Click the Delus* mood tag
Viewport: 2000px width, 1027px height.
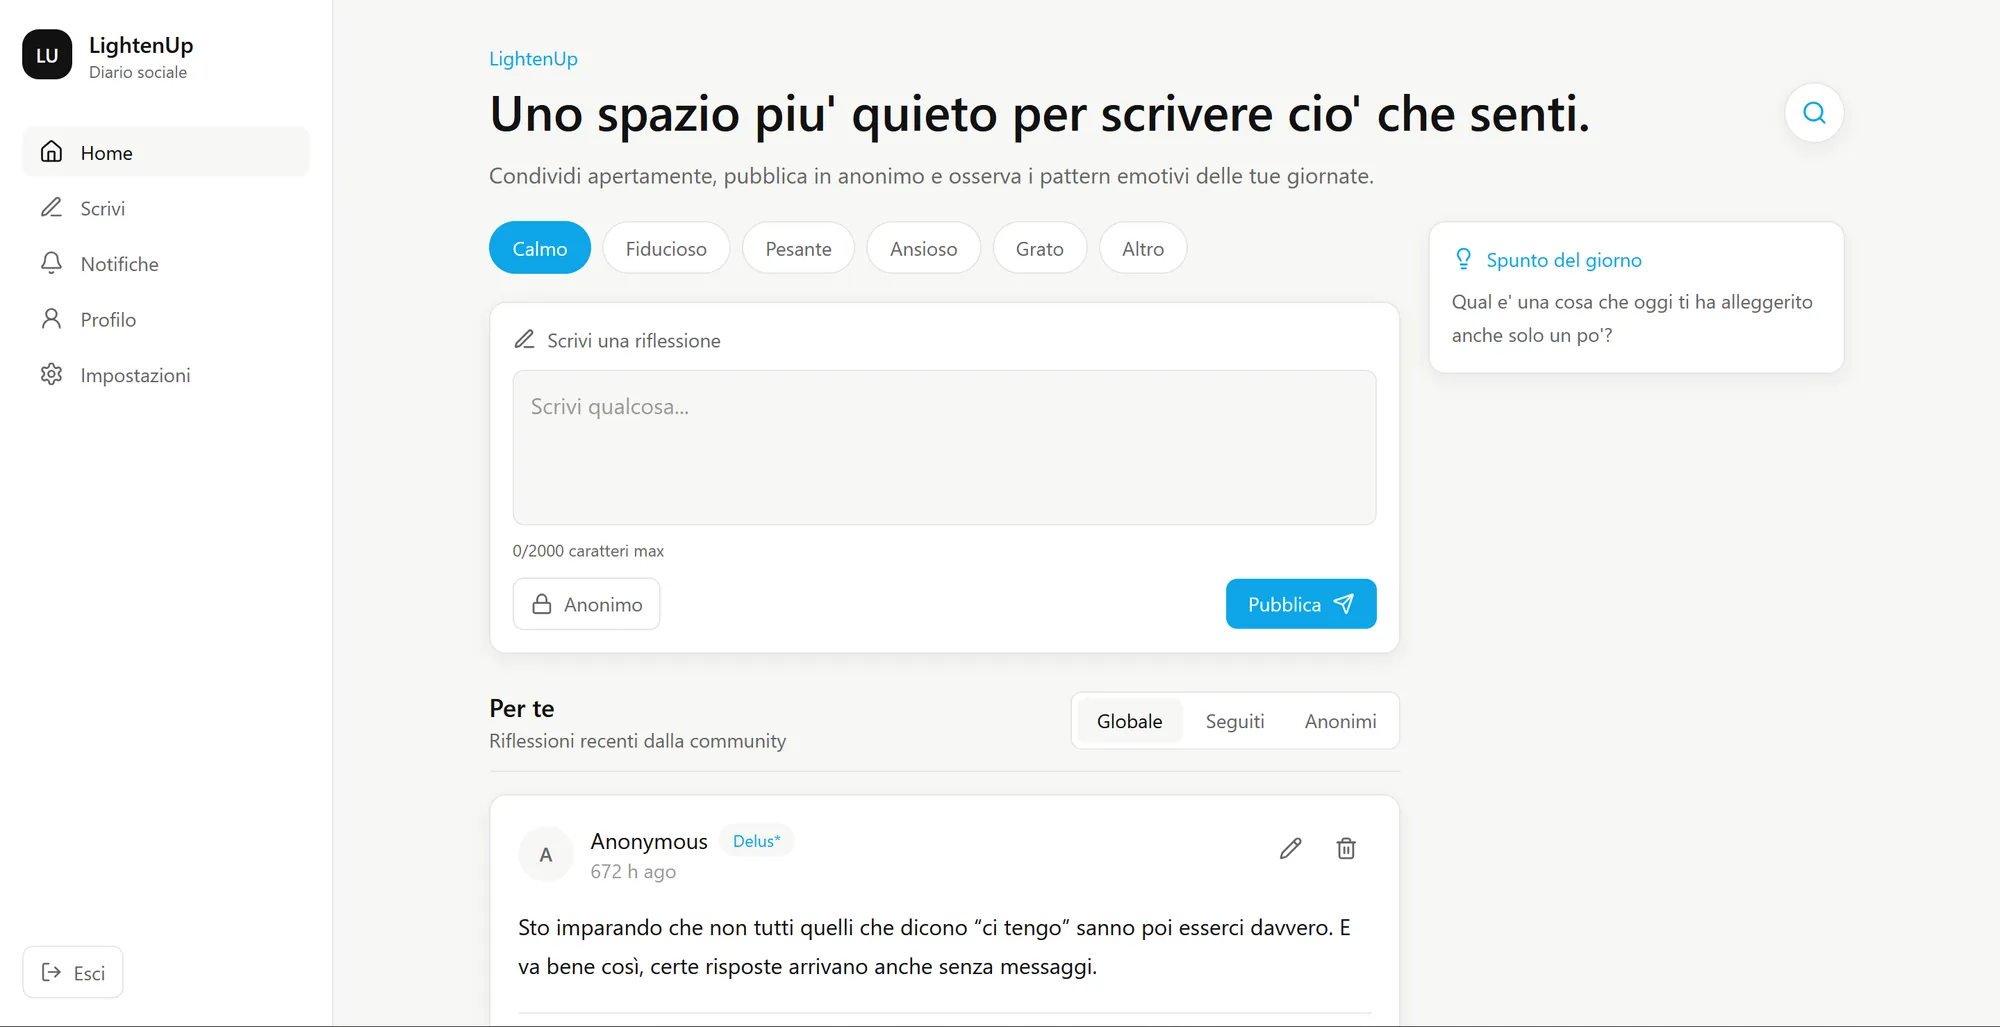tap(756, 841)
